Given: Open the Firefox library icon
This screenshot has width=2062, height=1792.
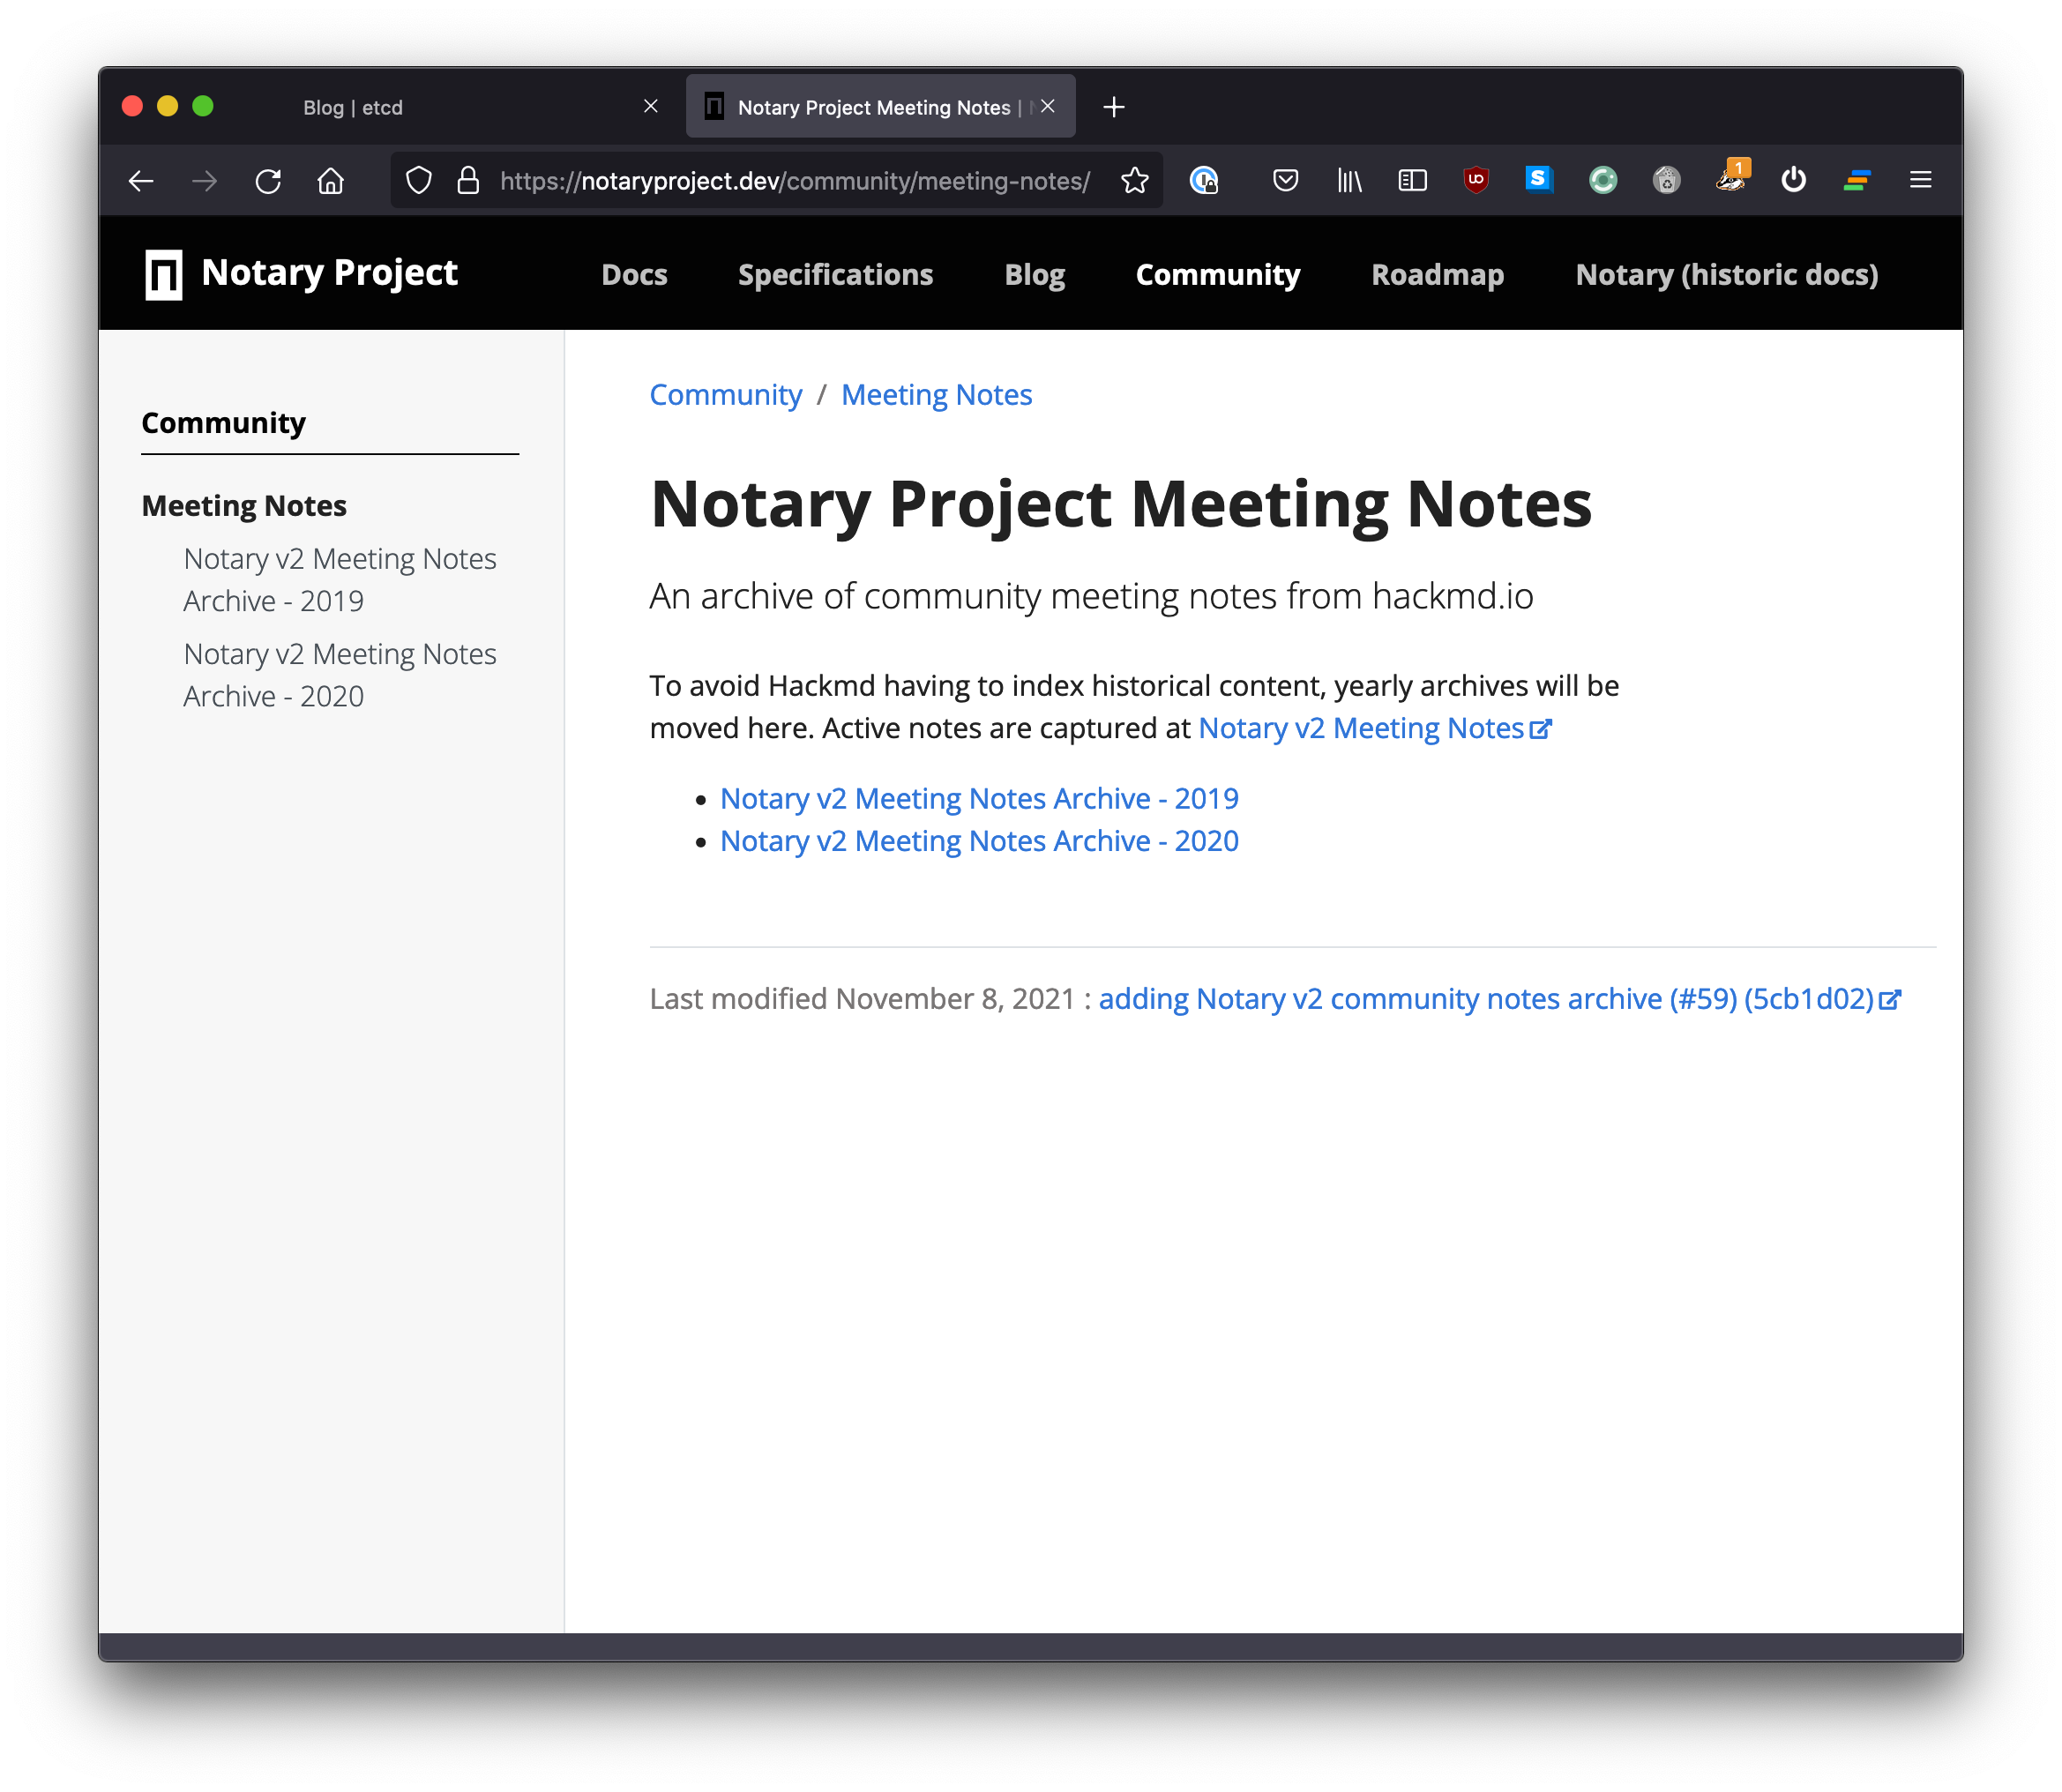Looking at the screenshot, I should (1349, 180).
